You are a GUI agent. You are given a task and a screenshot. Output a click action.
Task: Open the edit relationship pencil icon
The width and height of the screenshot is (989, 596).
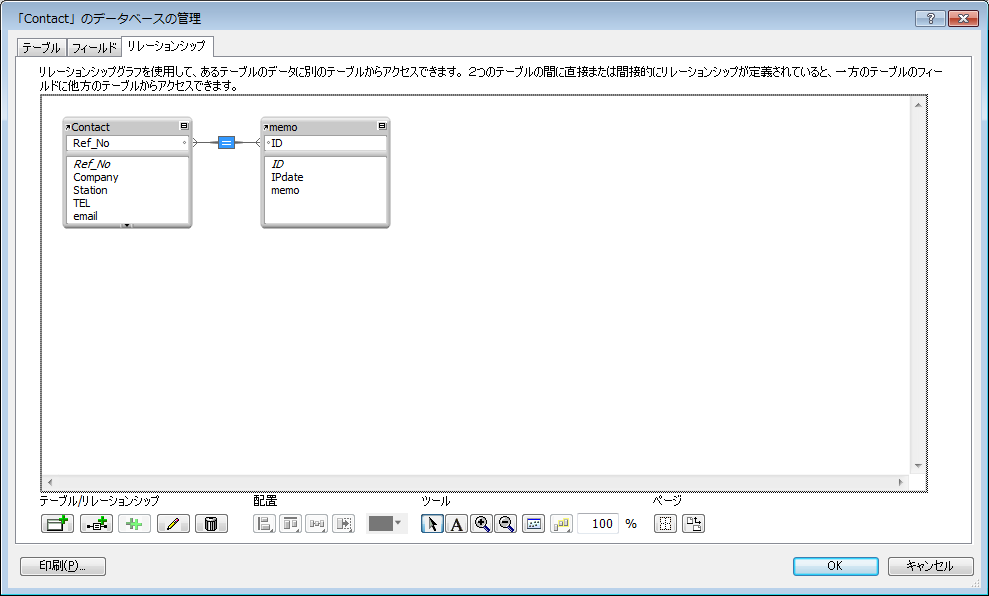click(172, 523)
